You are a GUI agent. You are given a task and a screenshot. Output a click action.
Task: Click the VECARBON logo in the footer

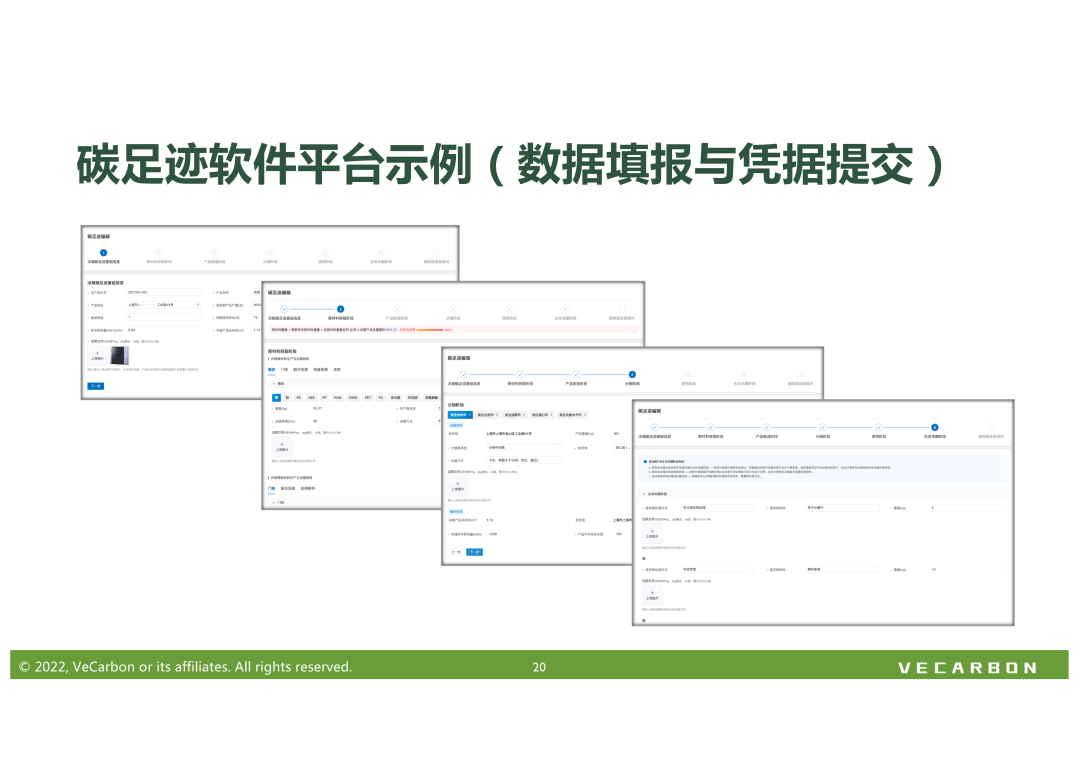[967, 668]
